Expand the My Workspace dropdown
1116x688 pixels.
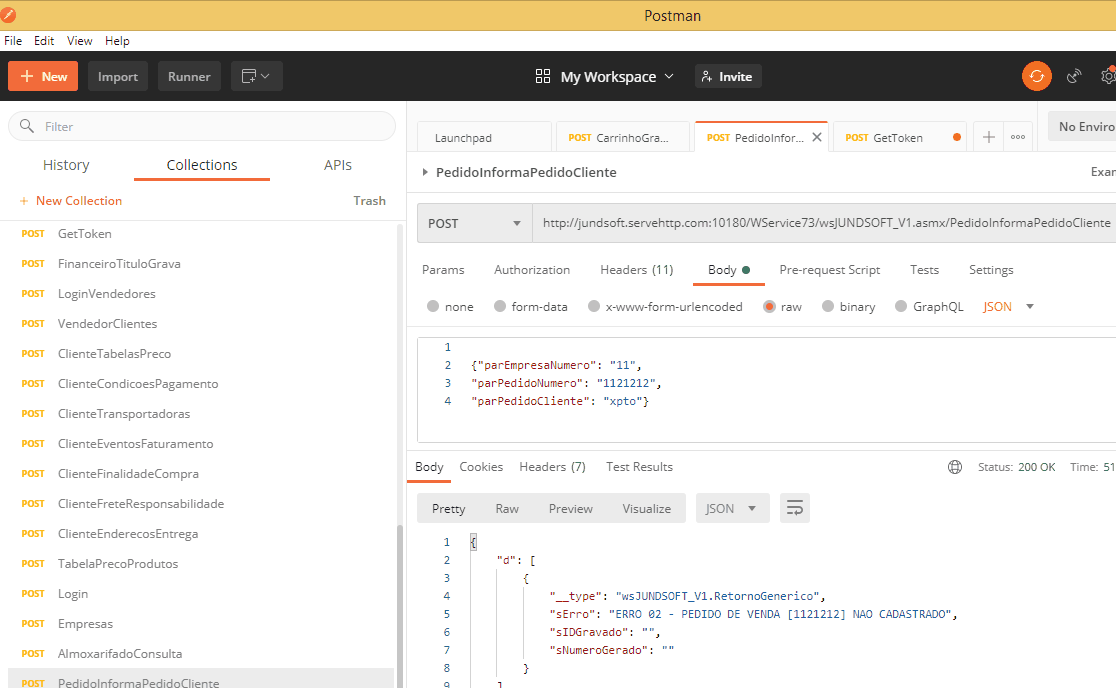coord(605,76)
